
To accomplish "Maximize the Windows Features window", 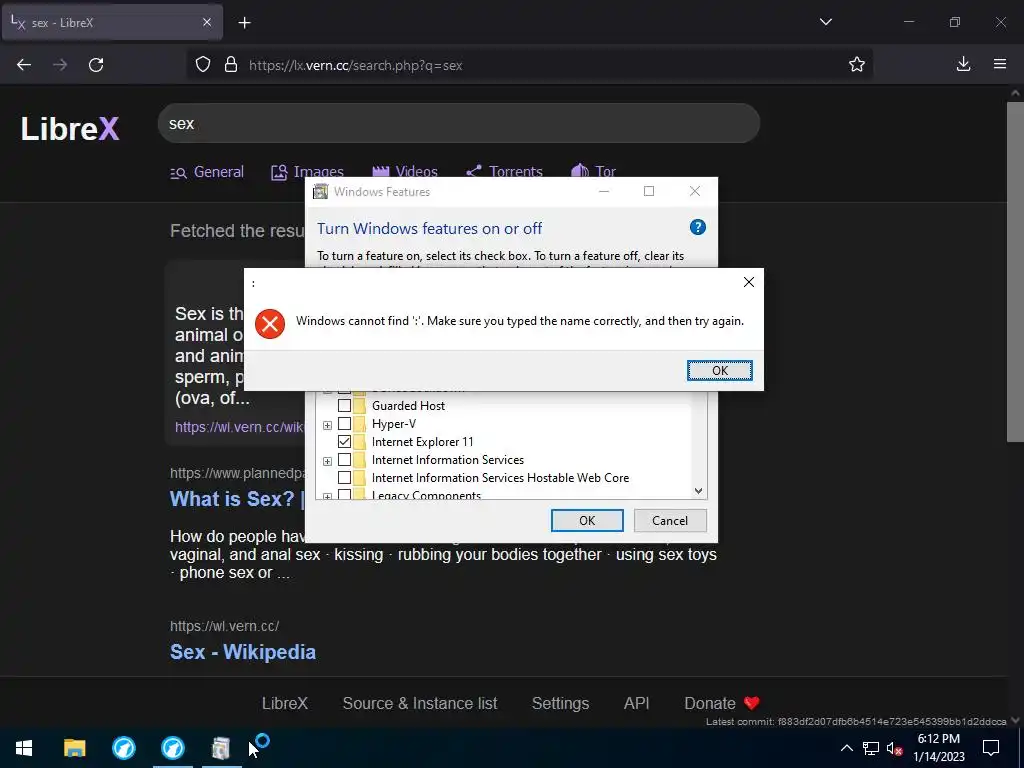I will (x=648, y=191).
